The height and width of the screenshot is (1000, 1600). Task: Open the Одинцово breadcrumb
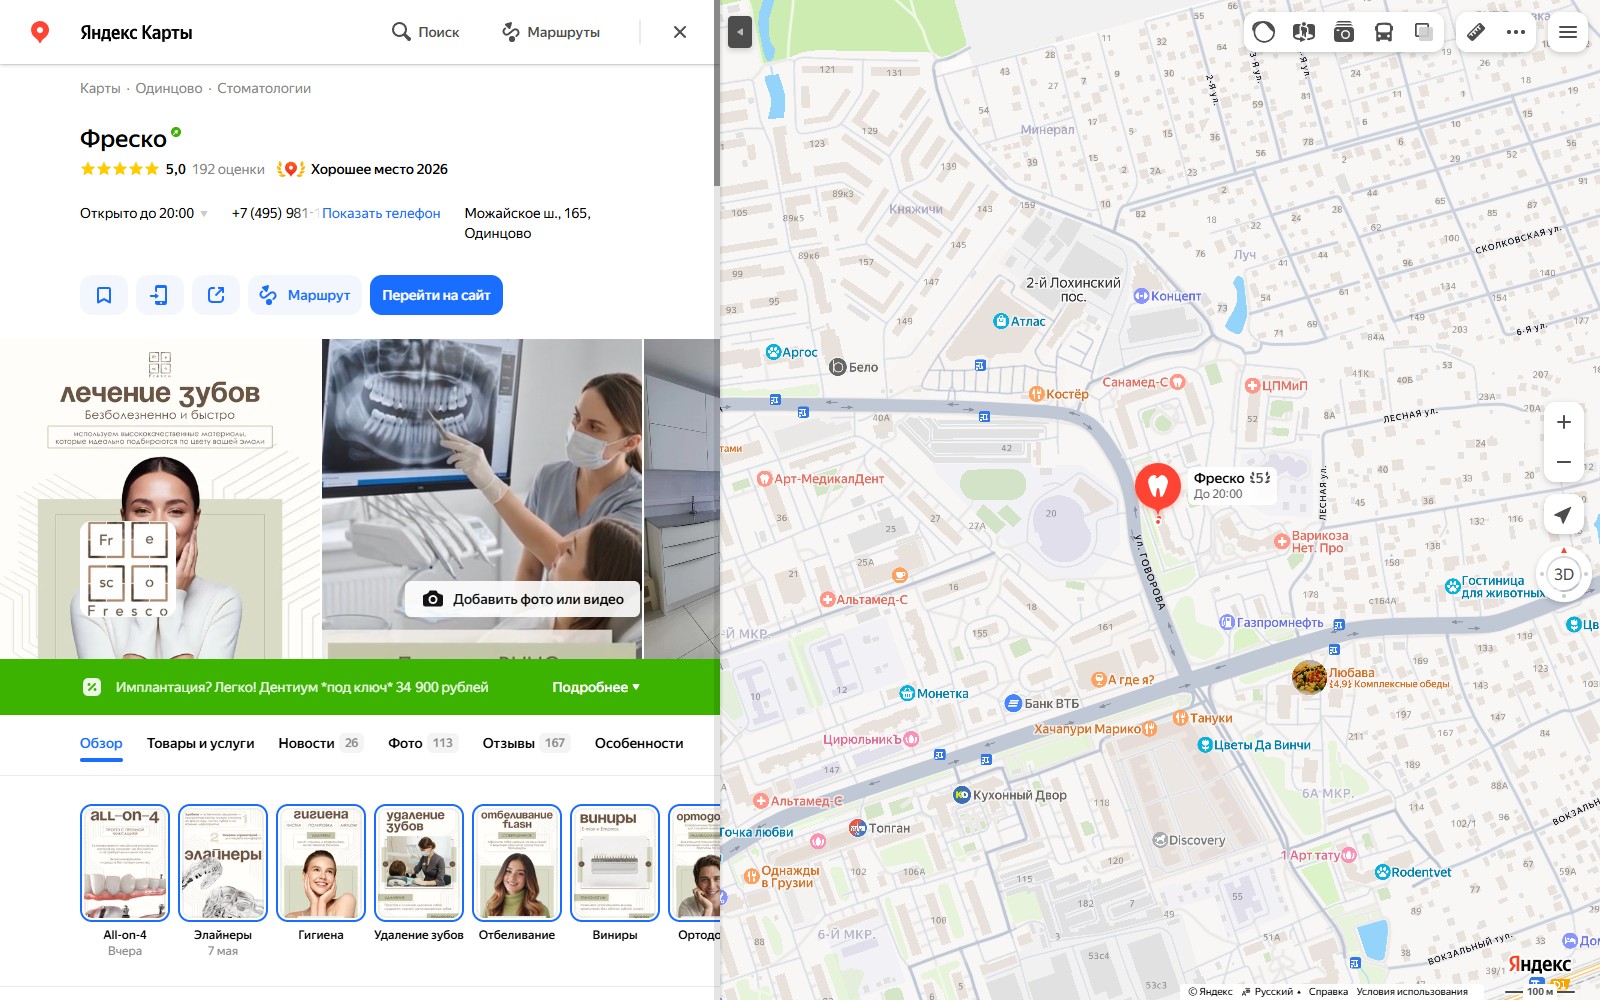click(169, 88)
